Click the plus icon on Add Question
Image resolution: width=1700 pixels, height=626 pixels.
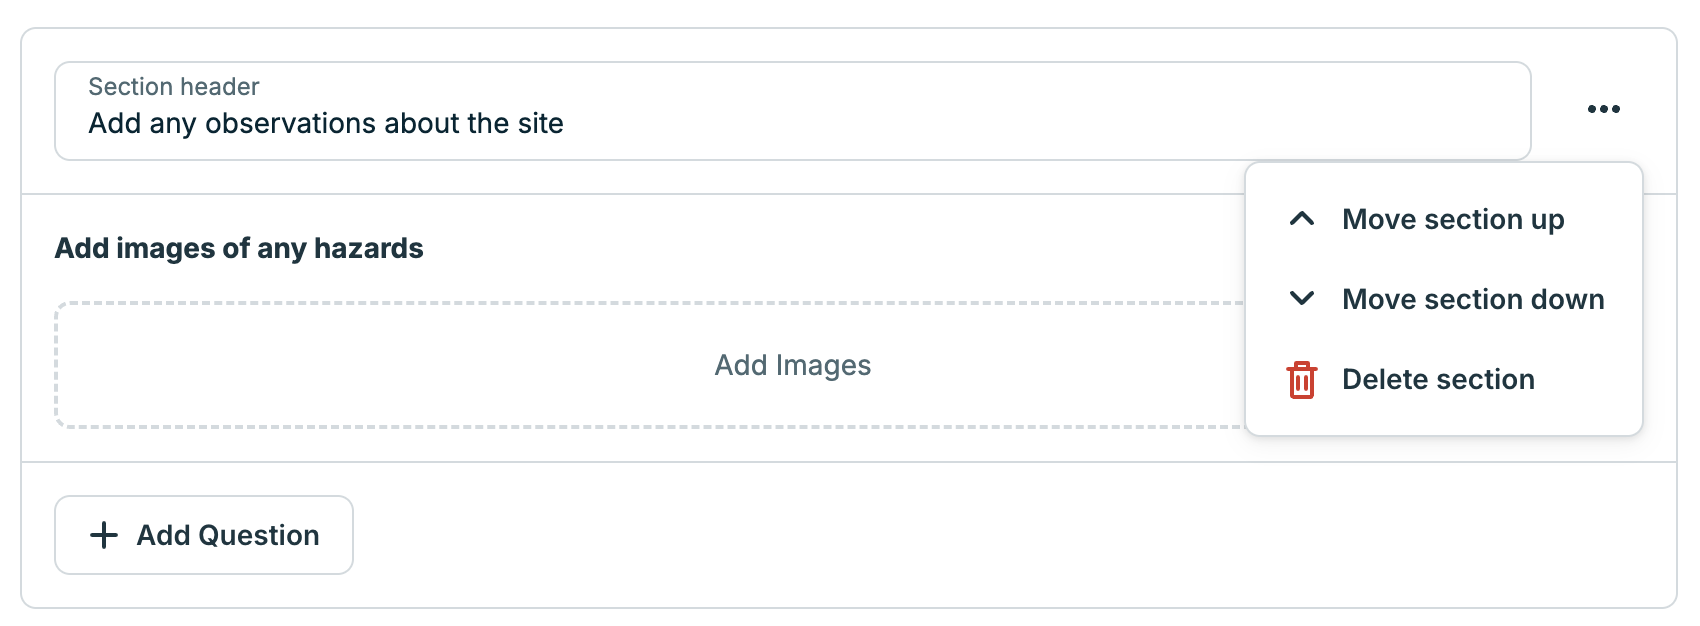pyautogui.click(x=103, y=535)
